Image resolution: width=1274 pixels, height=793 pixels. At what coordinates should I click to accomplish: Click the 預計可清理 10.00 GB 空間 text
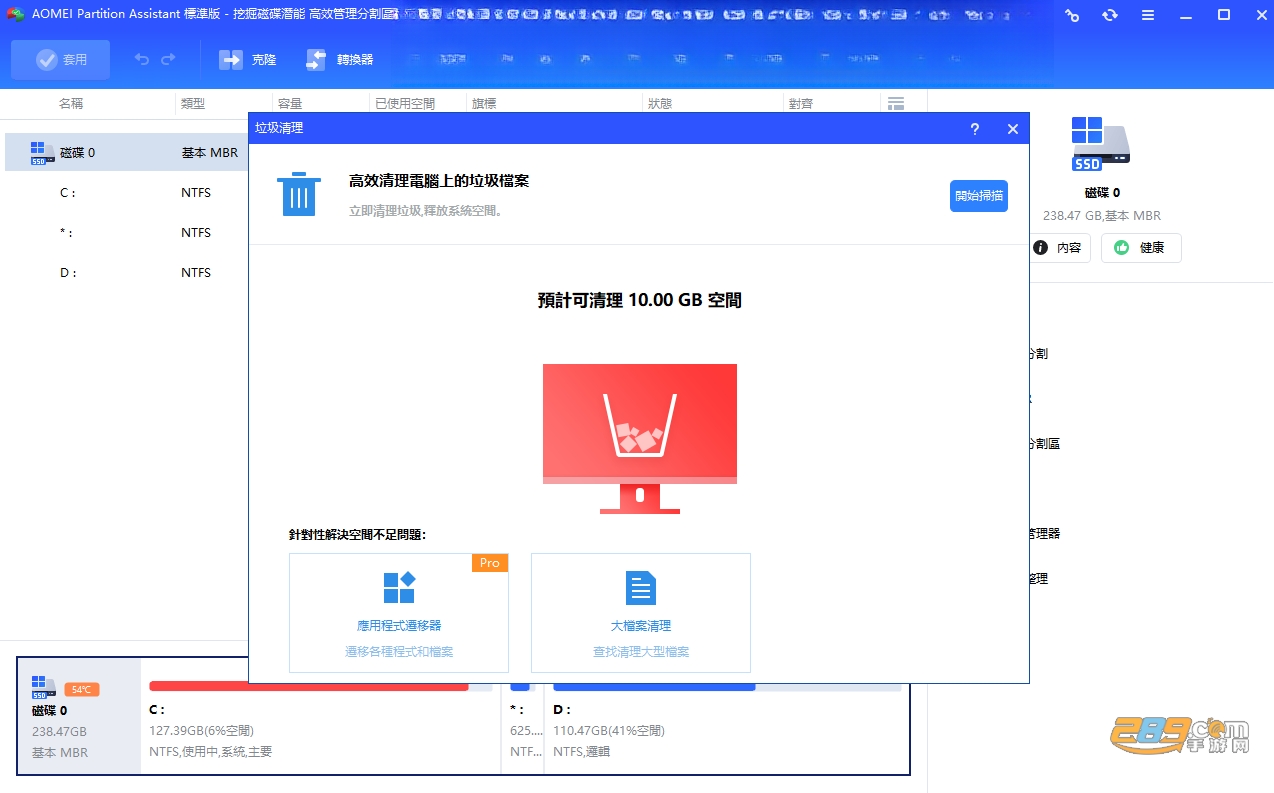640,300
